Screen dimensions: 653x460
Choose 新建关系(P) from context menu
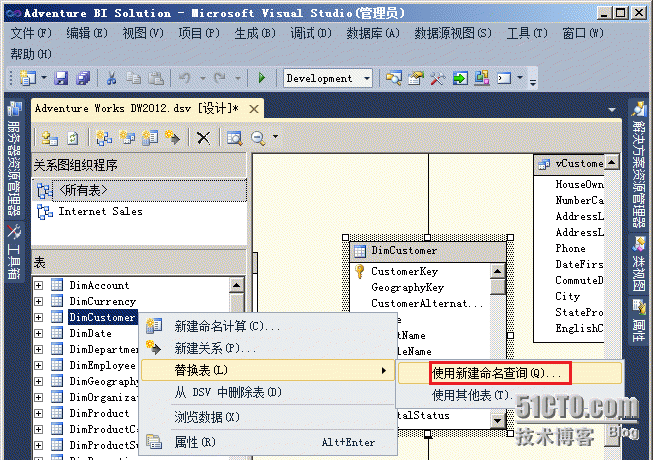(268, 348)
